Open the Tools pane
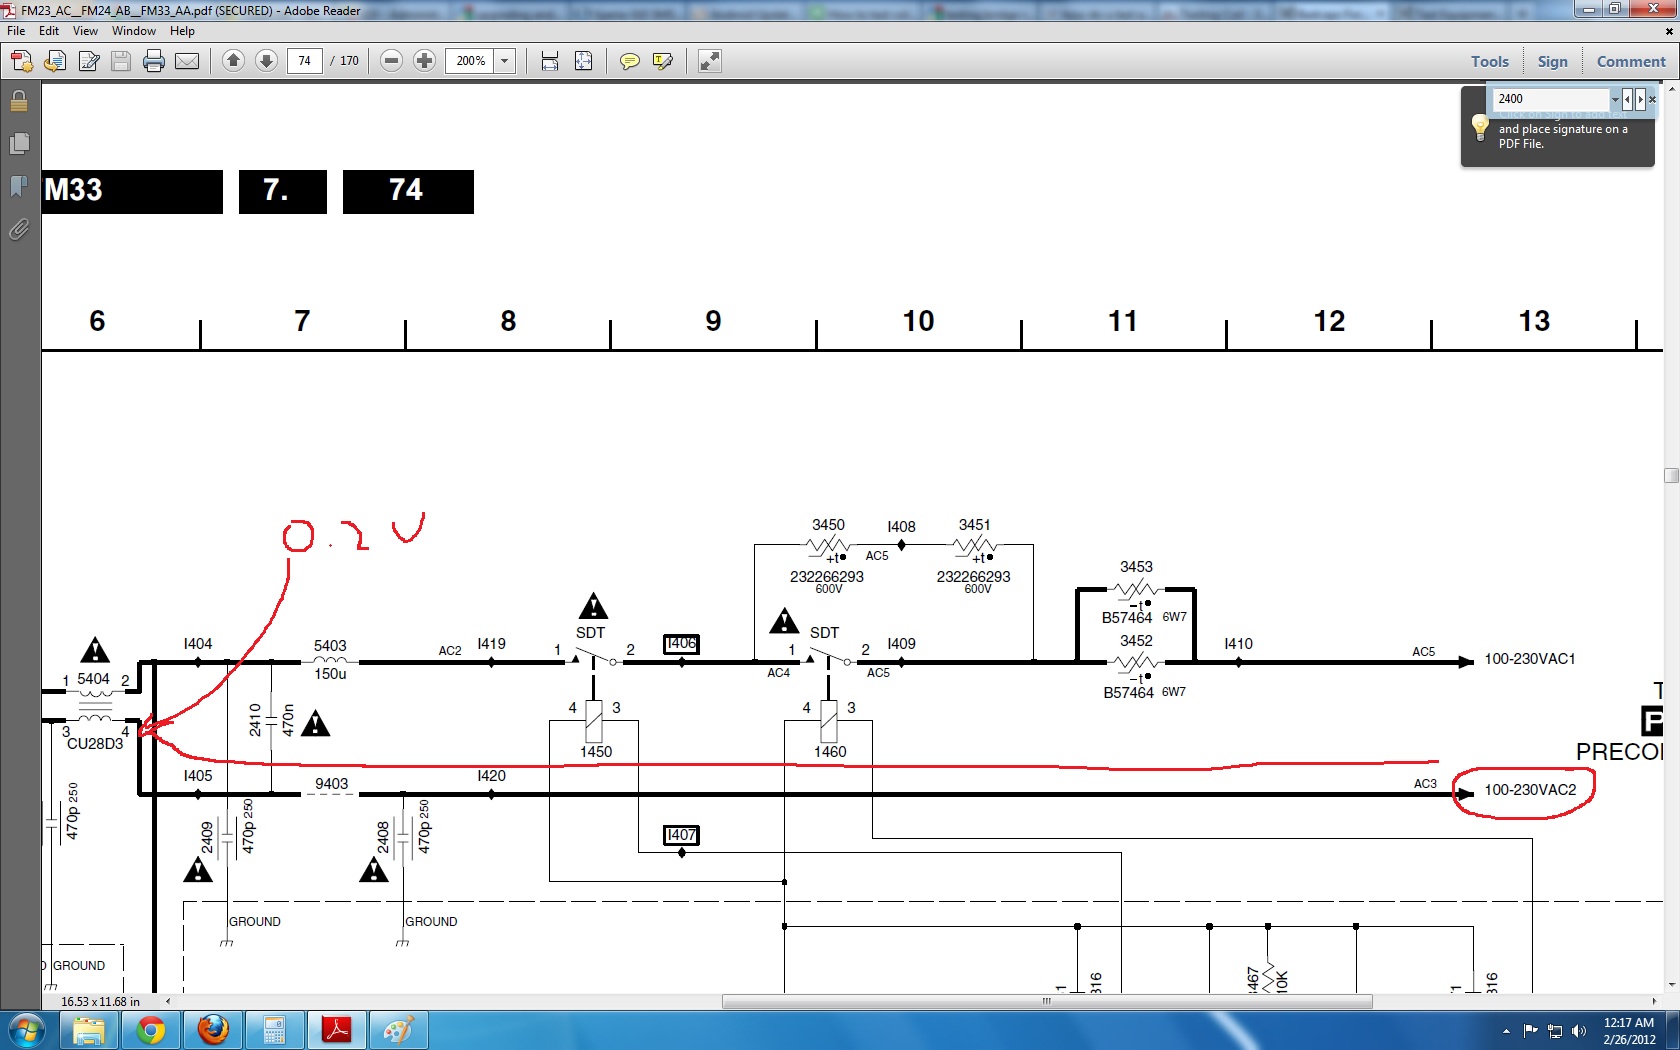The height and width of the screenshot is (1050, 1680). tap(1490, 61)
